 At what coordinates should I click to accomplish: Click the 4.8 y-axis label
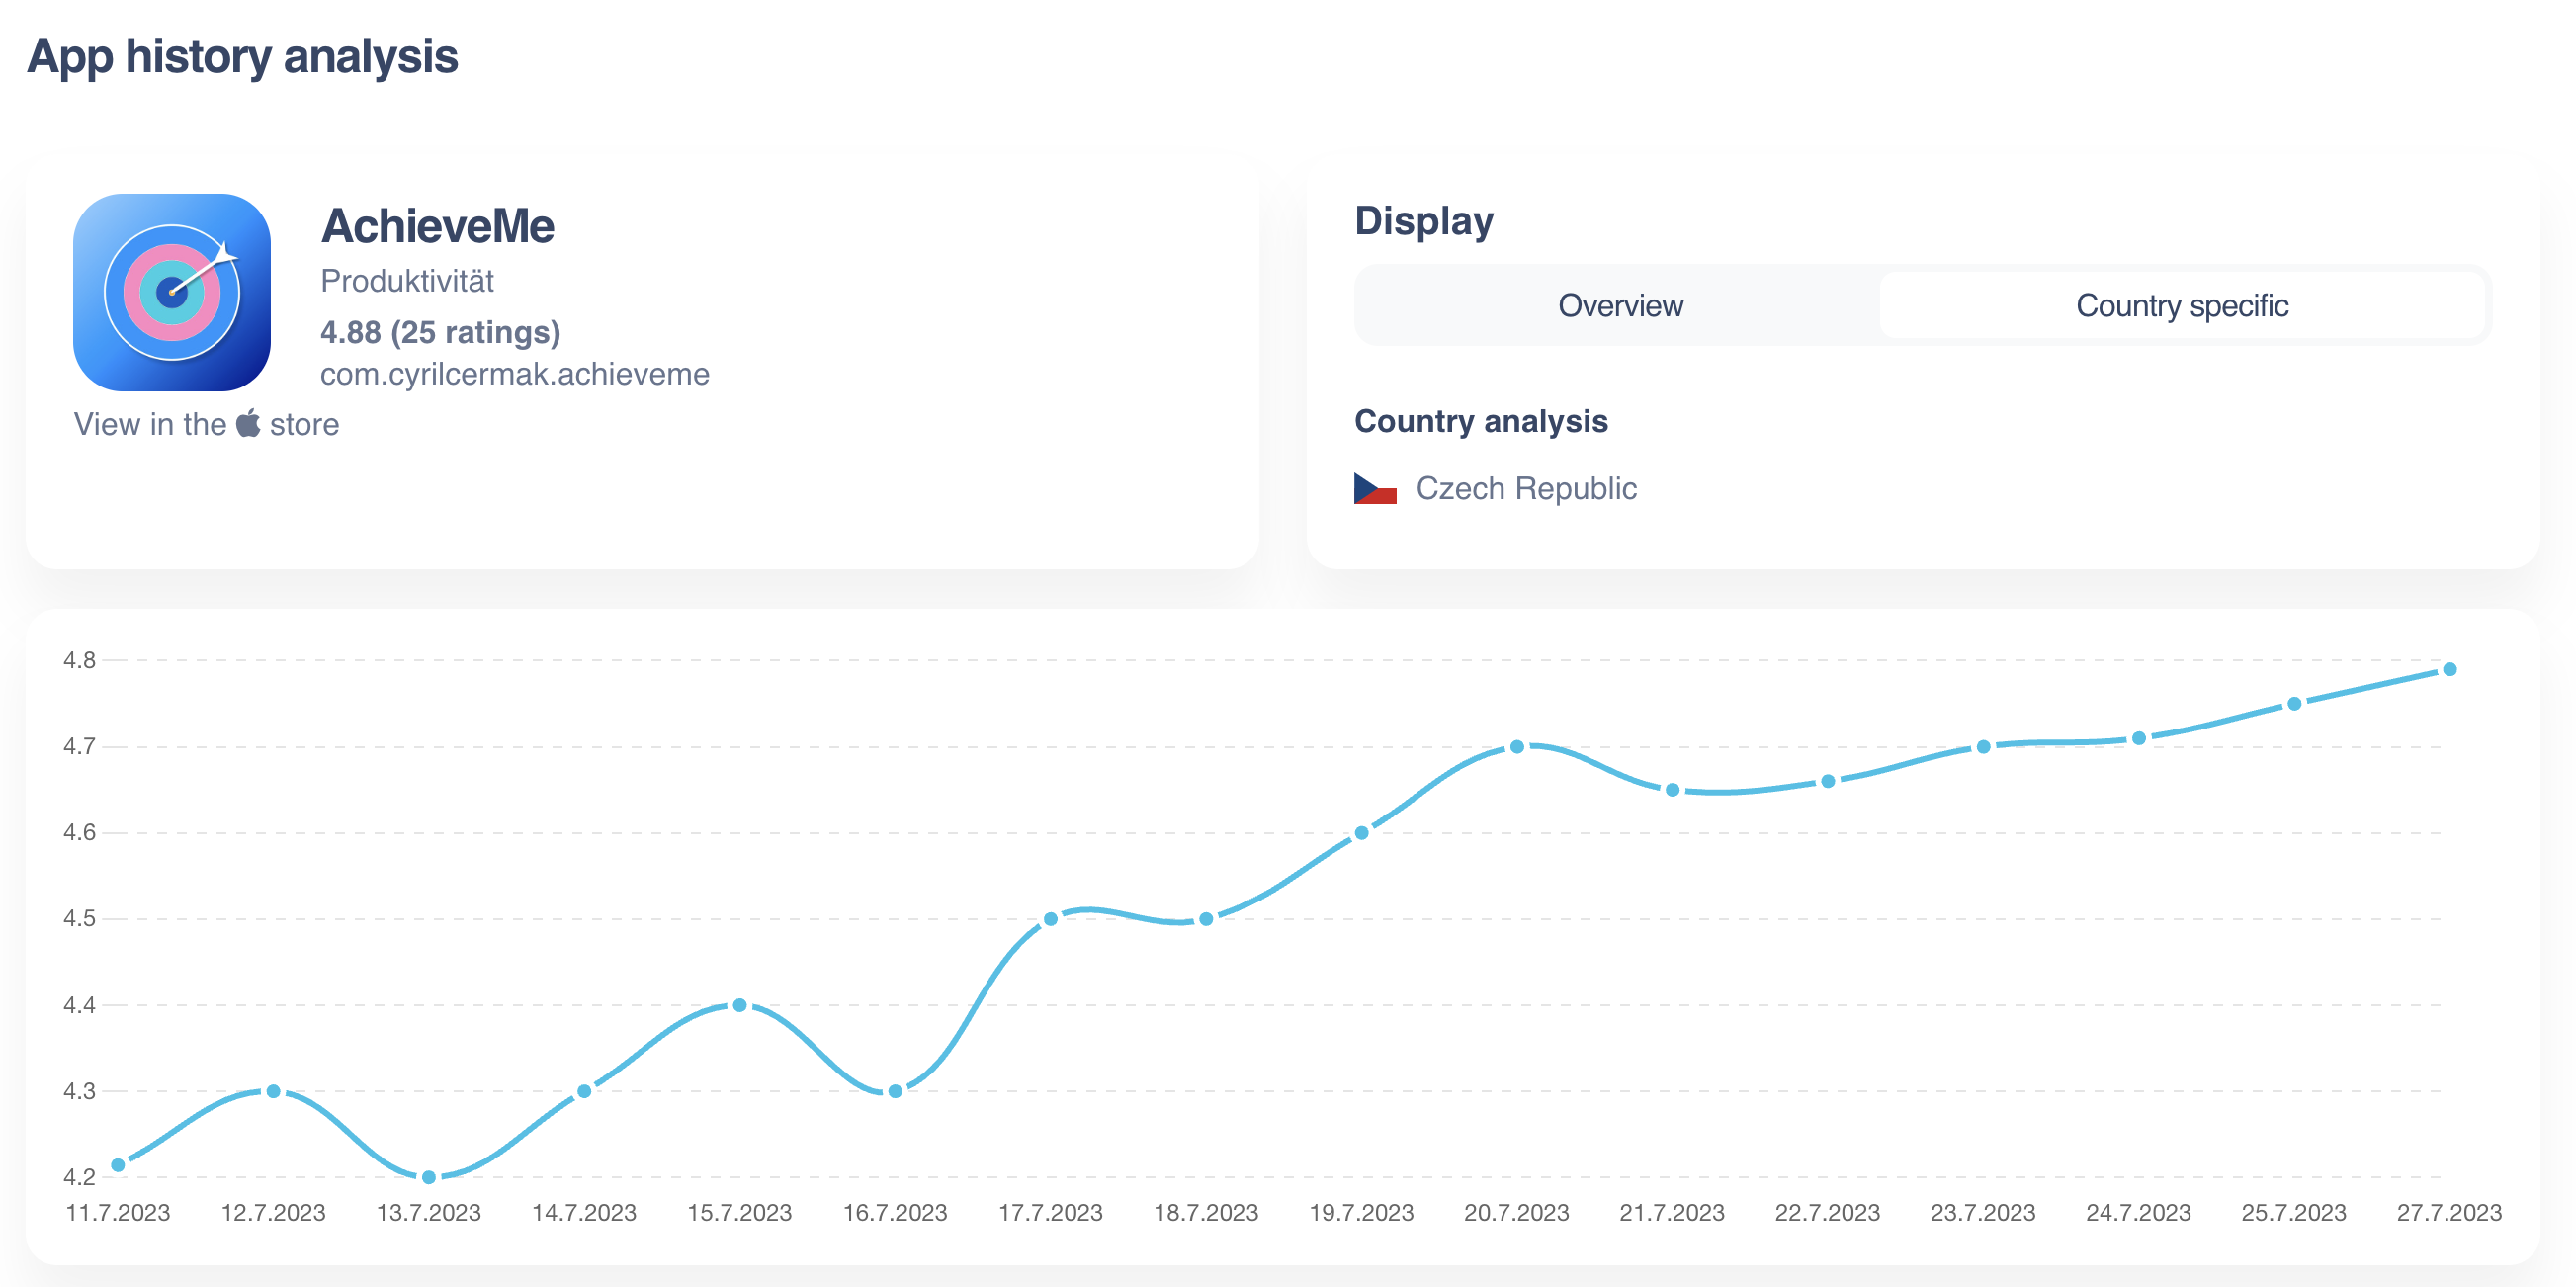(x=79, y=660)
